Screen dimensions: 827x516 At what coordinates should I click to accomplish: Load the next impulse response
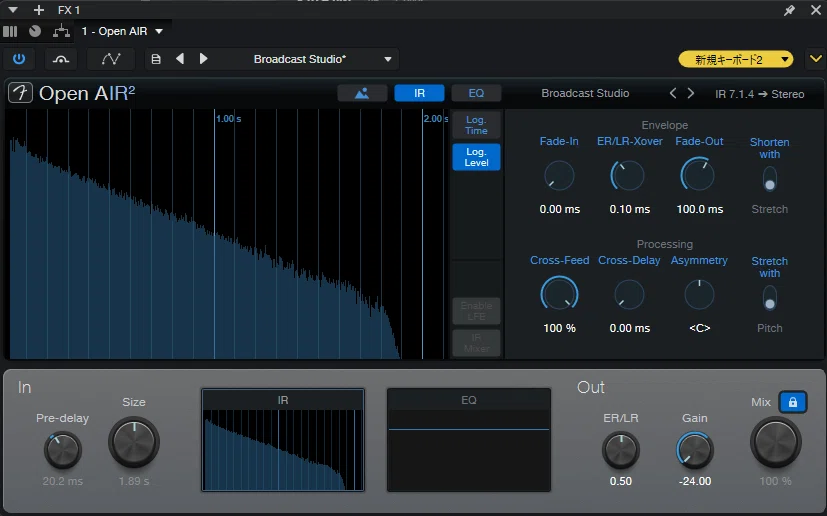691,93
